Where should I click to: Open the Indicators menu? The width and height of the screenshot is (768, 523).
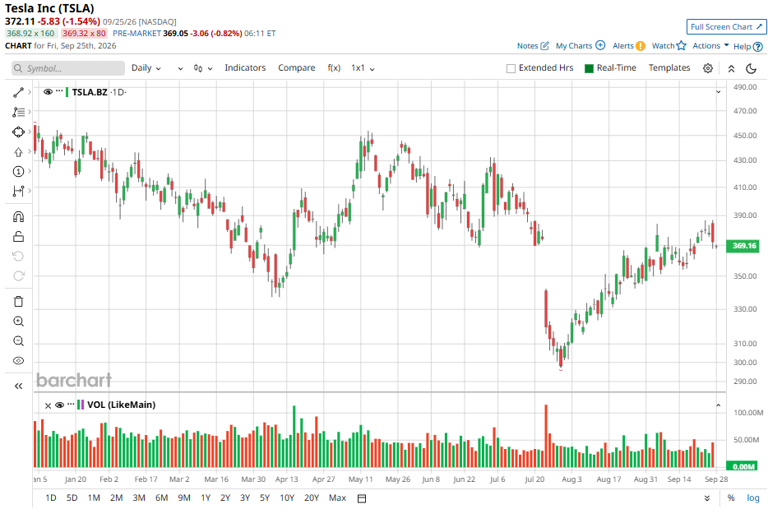pyautogui.click(x=245, y=68)
